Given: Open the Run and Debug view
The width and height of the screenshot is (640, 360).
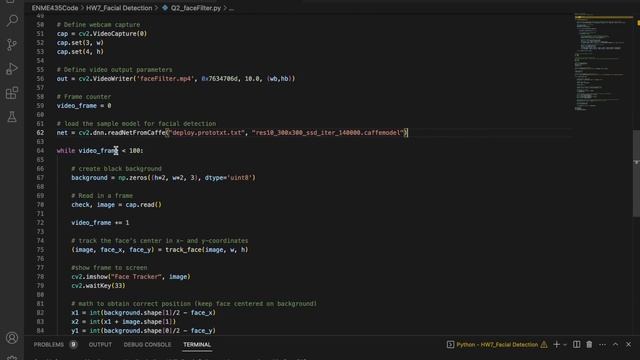Looking at the screenshot, I should tap(12, 69).
